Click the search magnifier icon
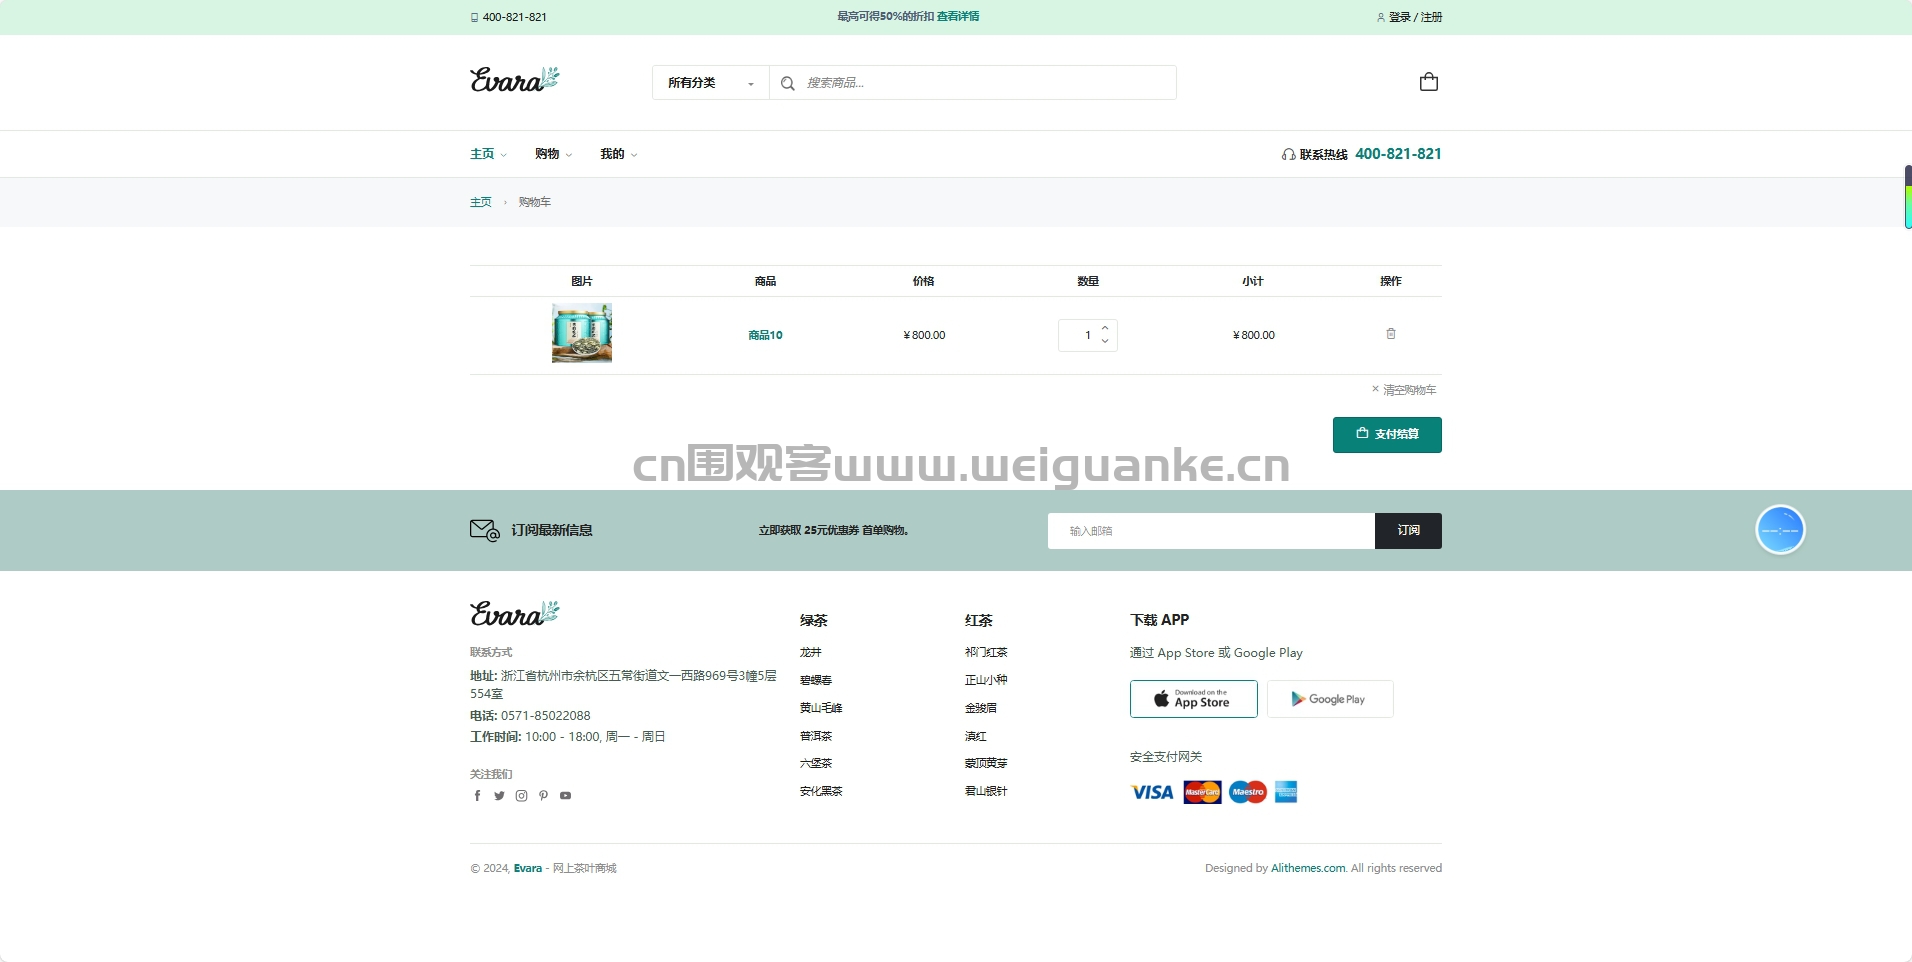 [788, 83]
